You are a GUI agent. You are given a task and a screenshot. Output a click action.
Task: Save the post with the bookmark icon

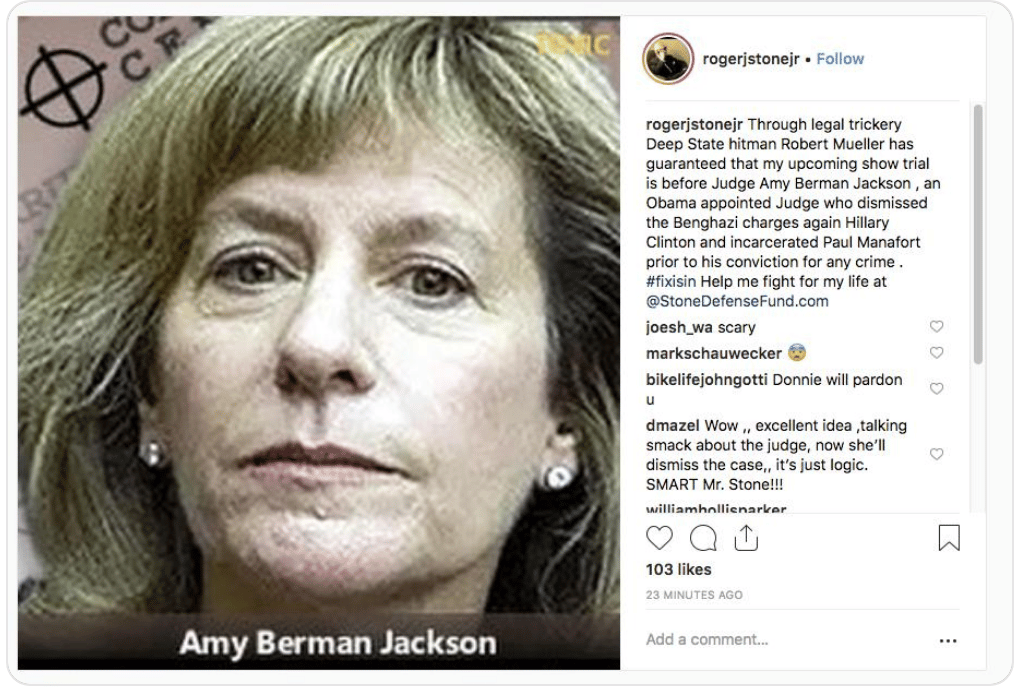(x=949, y=538)
